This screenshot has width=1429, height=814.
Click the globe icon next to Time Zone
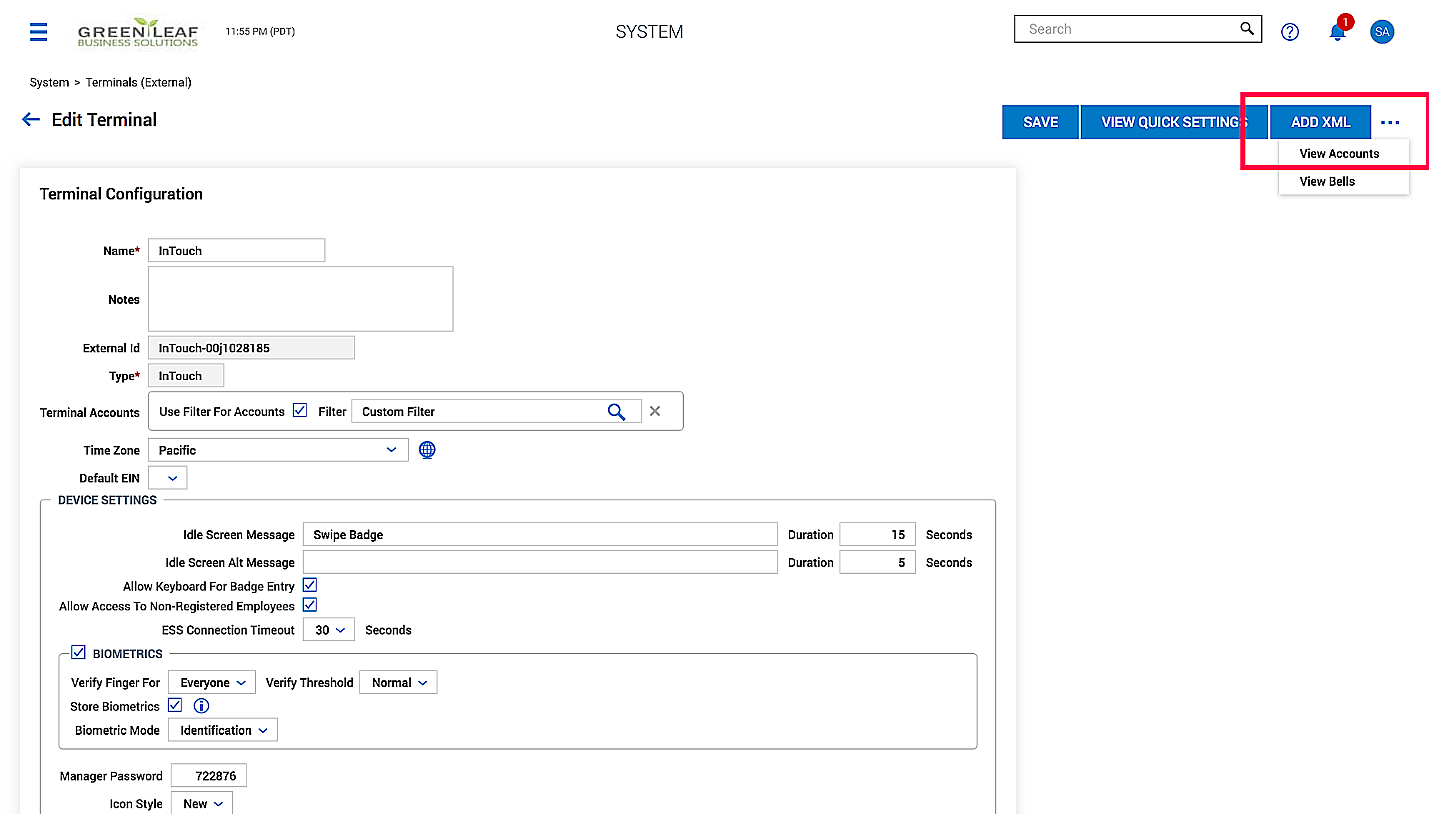(427, 450)
